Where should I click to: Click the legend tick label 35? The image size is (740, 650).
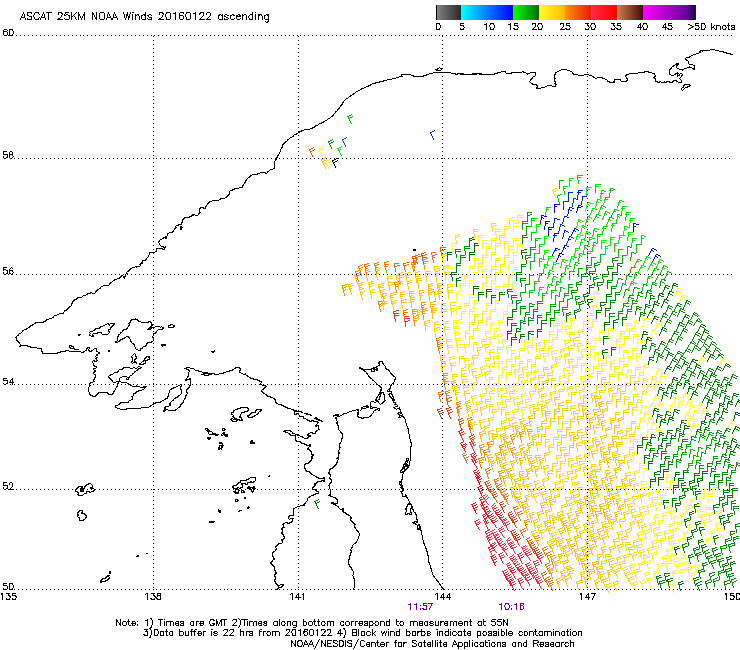click(x=616, y=27)
